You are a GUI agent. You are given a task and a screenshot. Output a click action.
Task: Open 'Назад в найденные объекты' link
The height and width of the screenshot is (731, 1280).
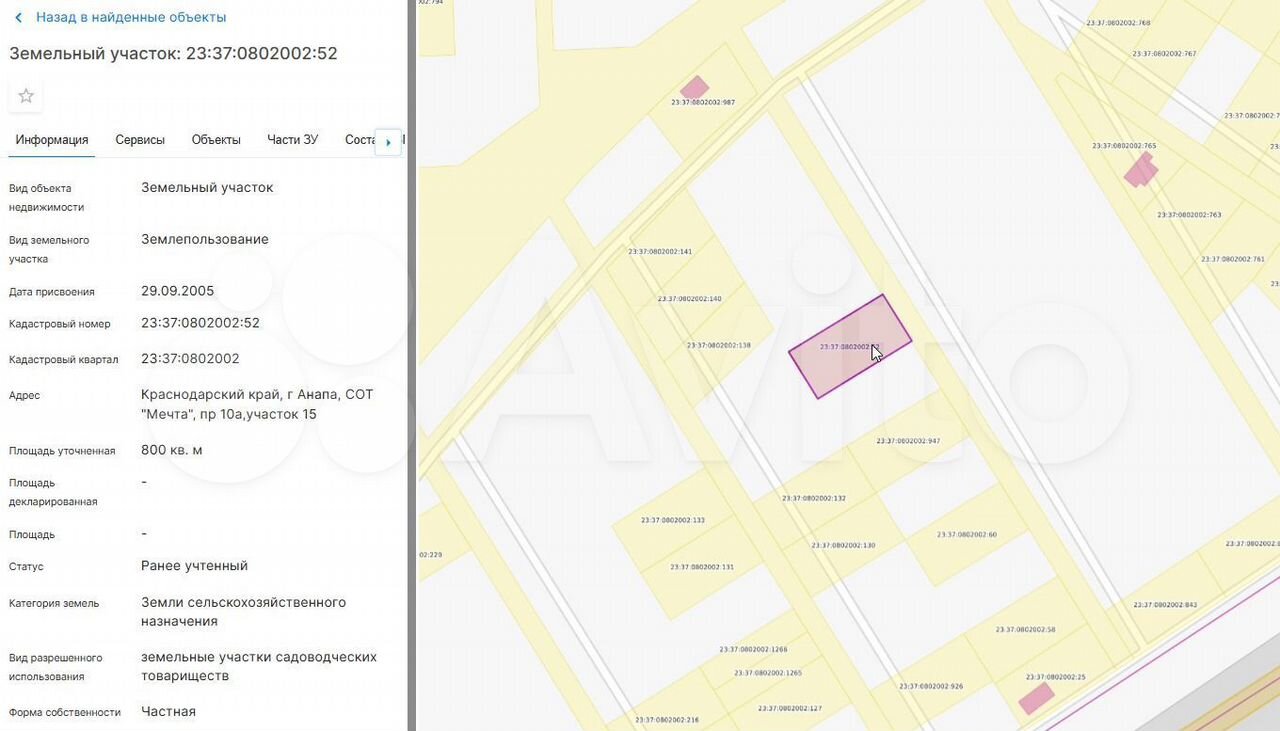130,18
